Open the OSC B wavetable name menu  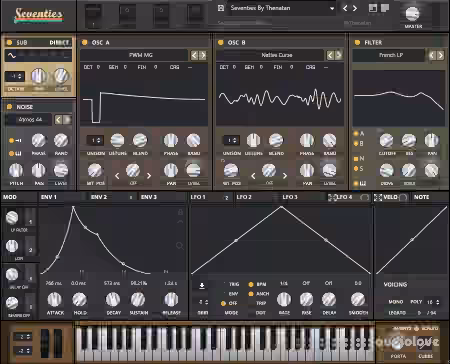[270, 55]
